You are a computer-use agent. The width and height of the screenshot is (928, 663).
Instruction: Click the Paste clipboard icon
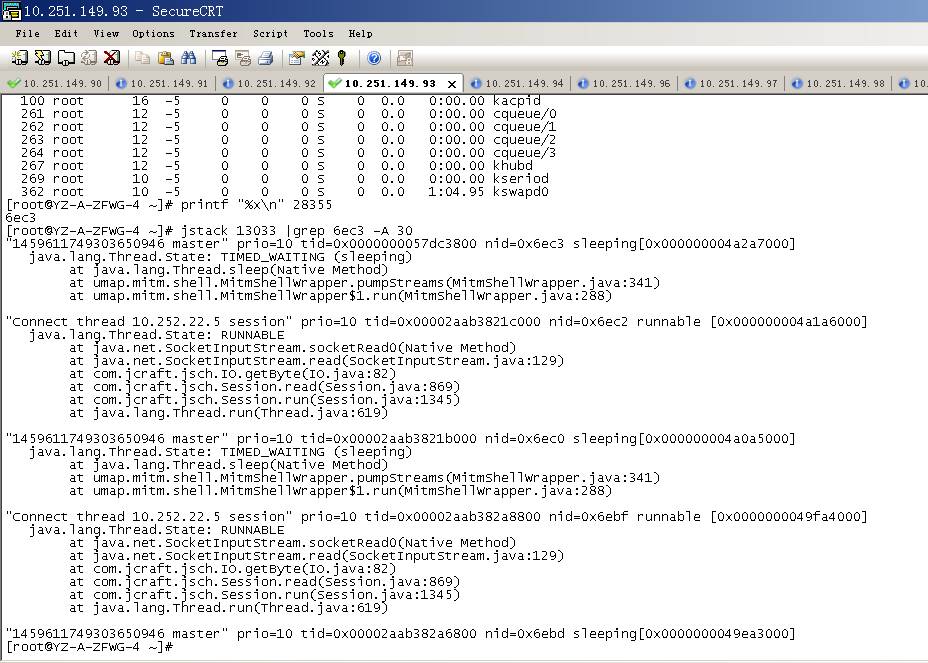point(165,58)
